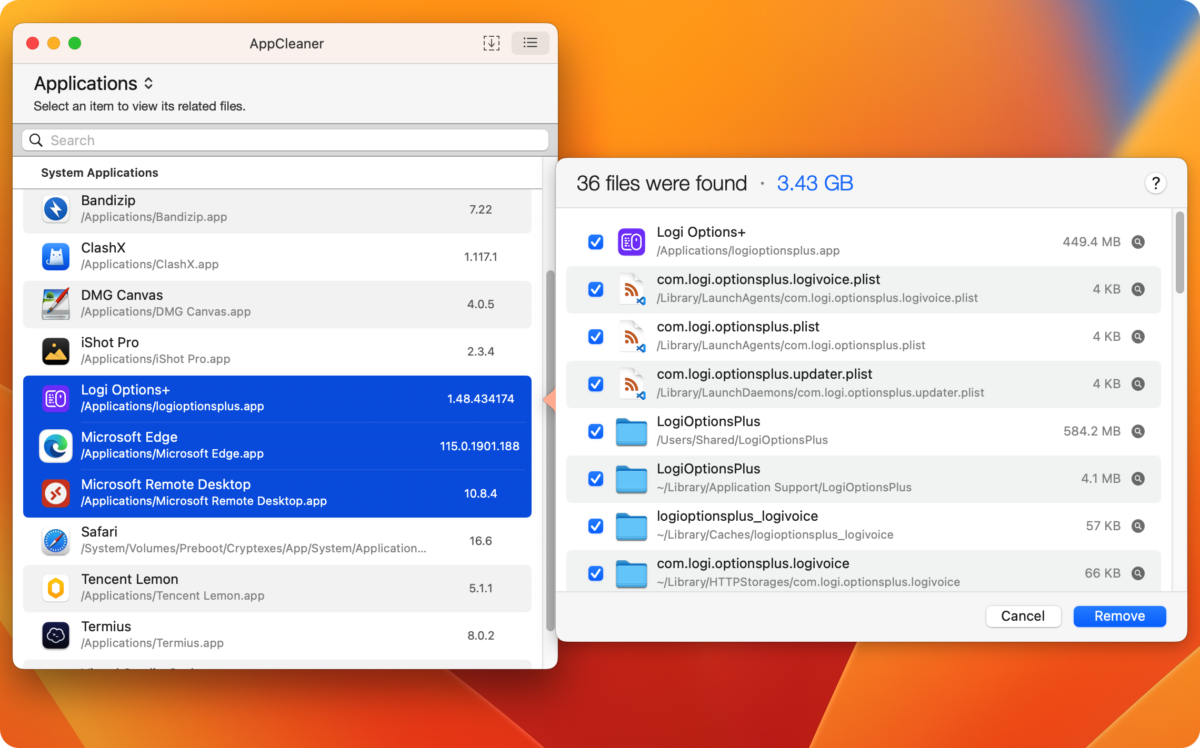The width and height of the screenshot is (1200, 748).
Task: Click the Safari compass icon
Action: pyautogui.click(x=56, y=540)
